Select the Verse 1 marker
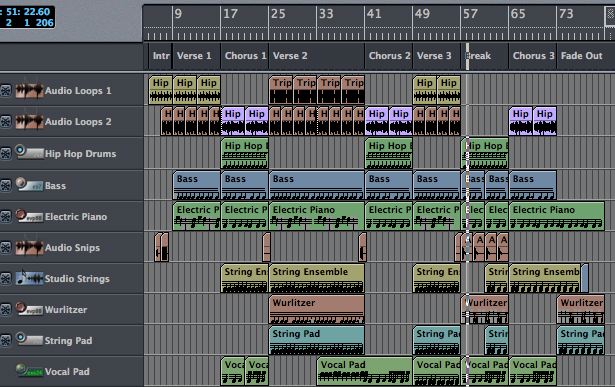This screenshot has width=615, height=387. coord(196,56)
